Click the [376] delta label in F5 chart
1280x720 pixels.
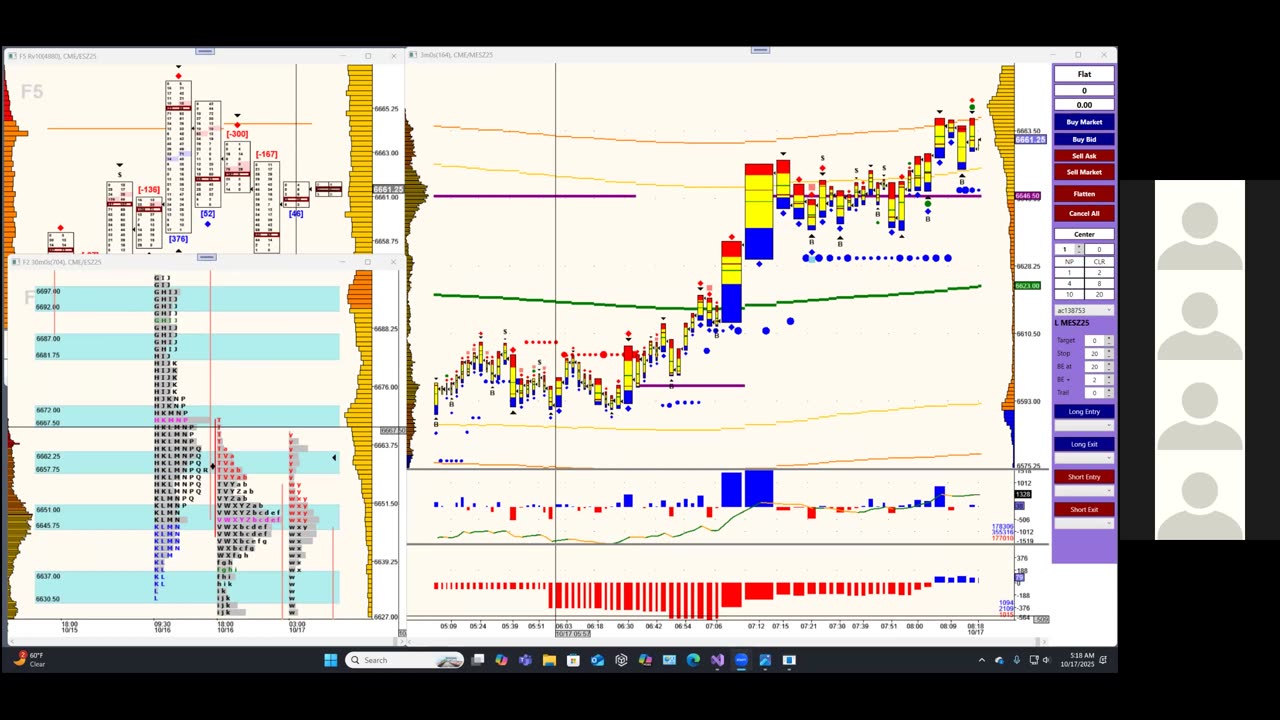(178, 239)
